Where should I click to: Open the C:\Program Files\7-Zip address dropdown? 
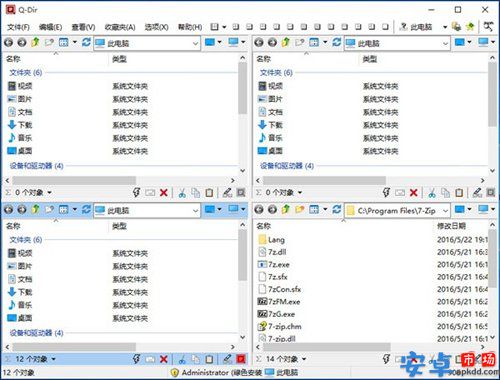click(x=445, y=211)
